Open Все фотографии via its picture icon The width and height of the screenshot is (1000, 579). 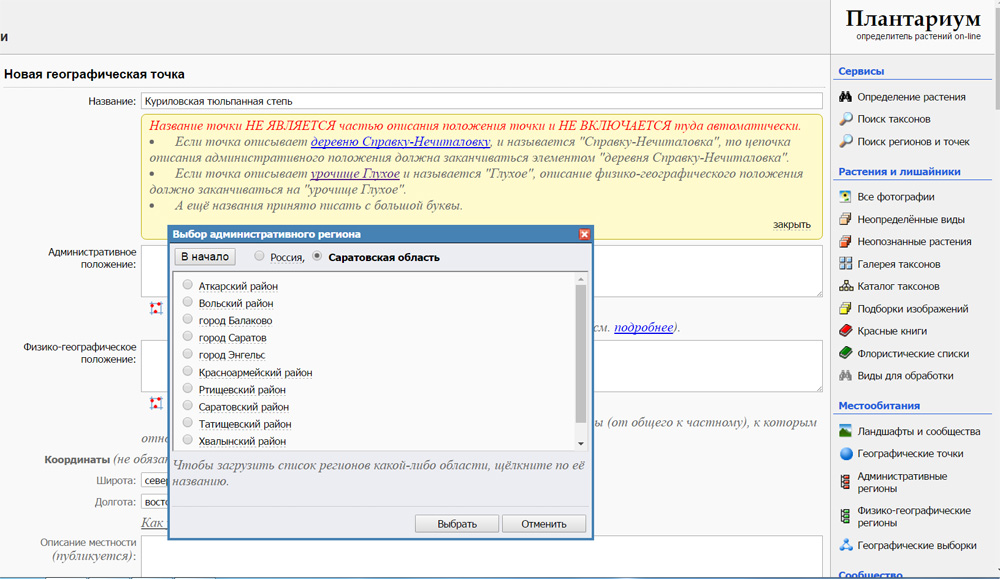[x=845, y=197]
